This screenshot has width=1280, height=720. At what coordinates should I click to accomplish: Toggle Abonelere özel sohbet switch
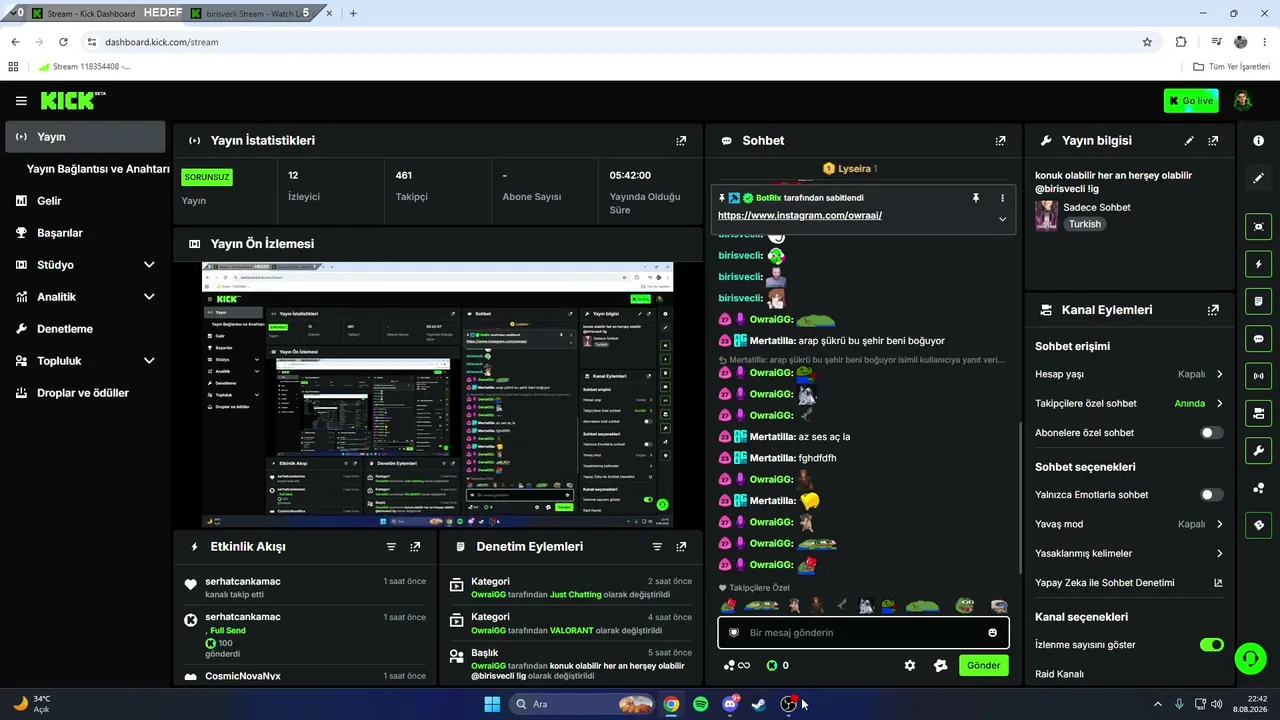1211,433
